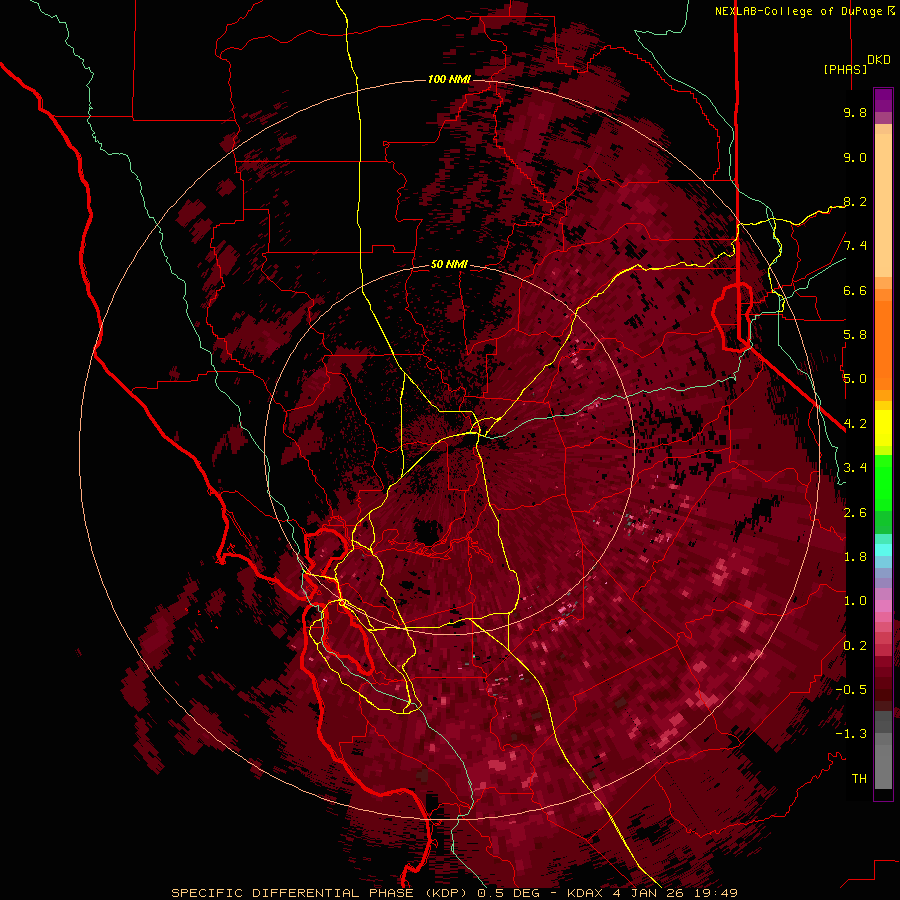Click the 4.2 legend value
900x900 pixels.
click(855, 424)
